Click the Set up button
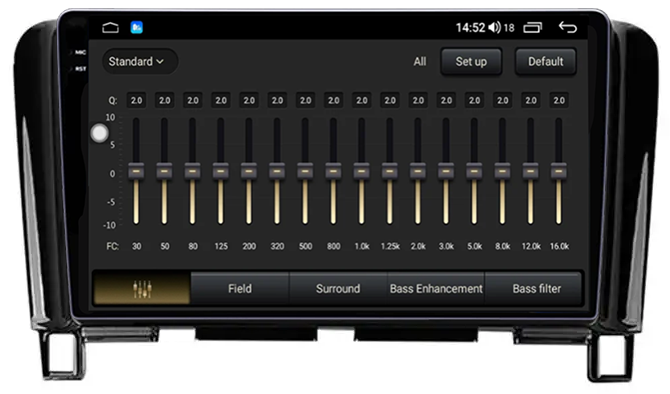Screen dimensions: 670x394 coord(471,62)
